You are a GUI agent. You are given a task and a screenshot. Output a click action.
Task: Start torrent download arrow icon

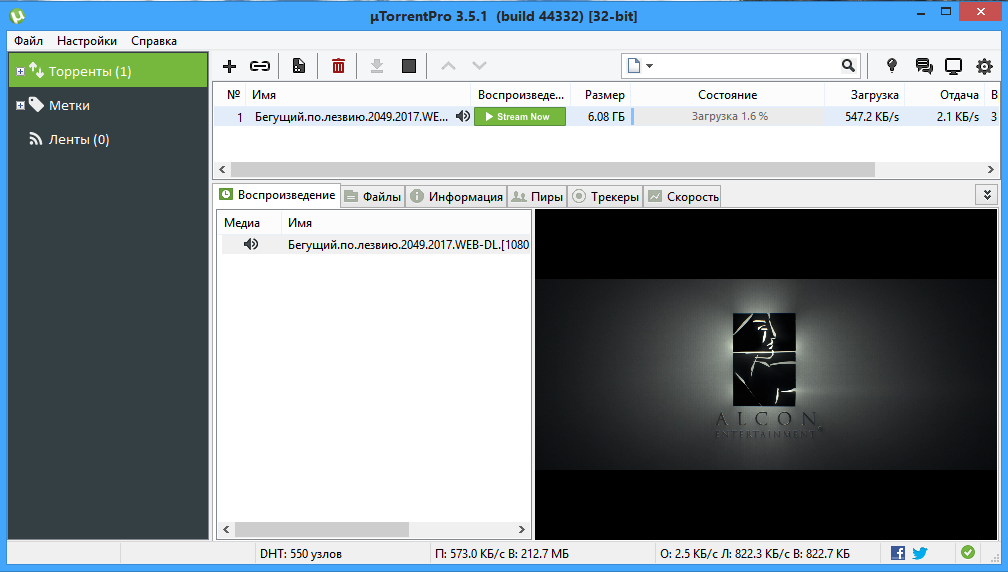coord(377,66)
